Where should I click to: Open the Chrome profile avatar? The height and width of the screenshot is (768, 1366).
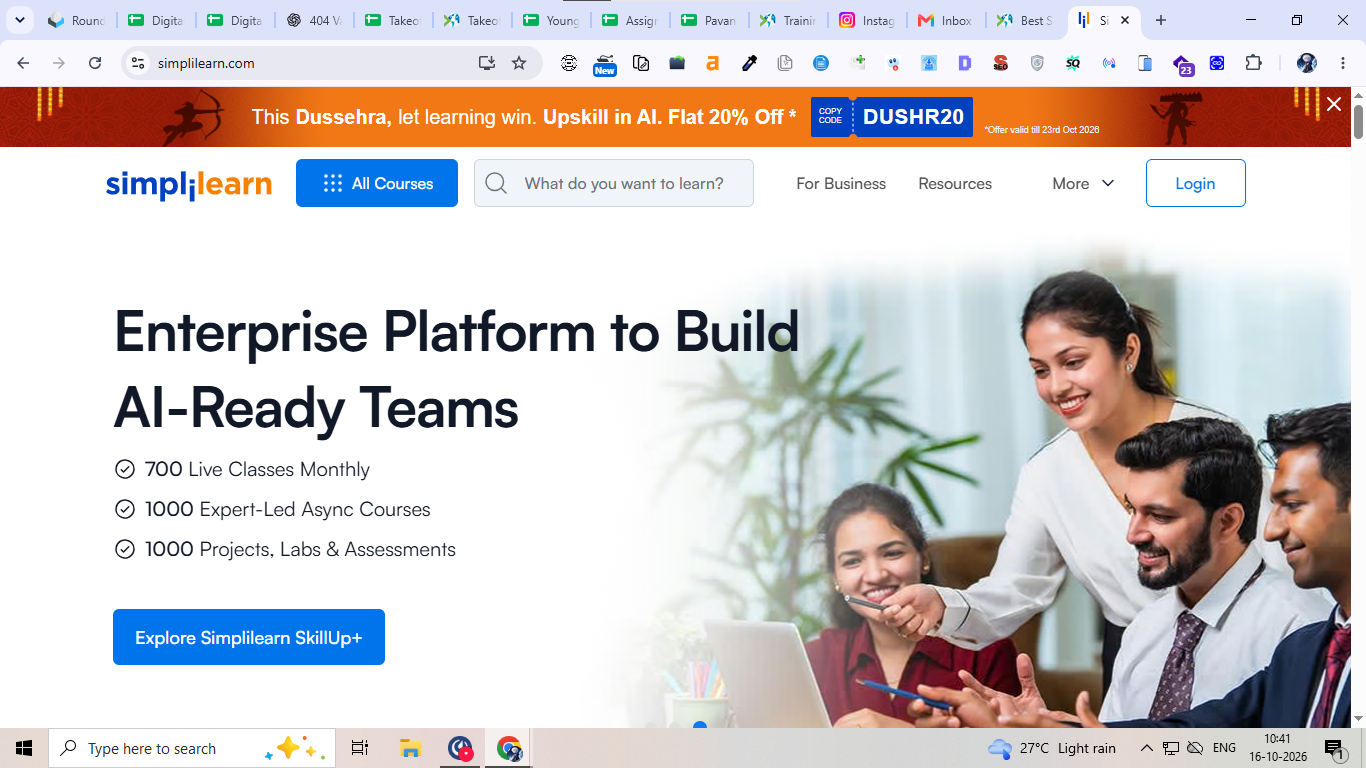(x=1307, y=63)
